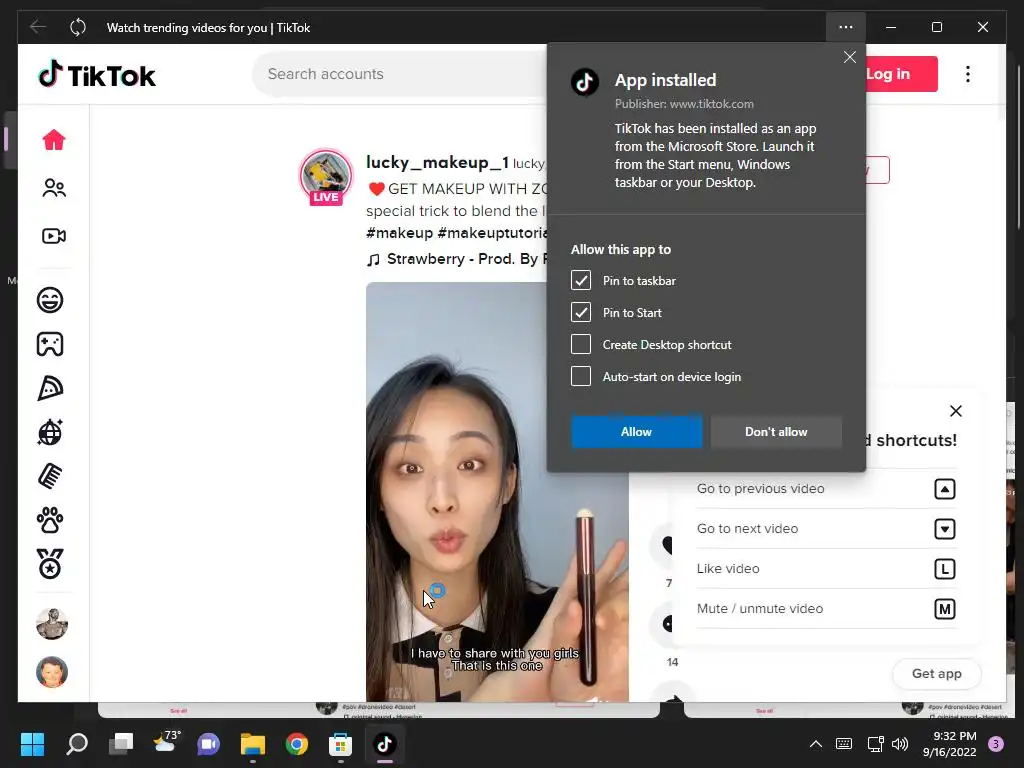Click the M key icon for Mute video

click(x=944, y=609)
